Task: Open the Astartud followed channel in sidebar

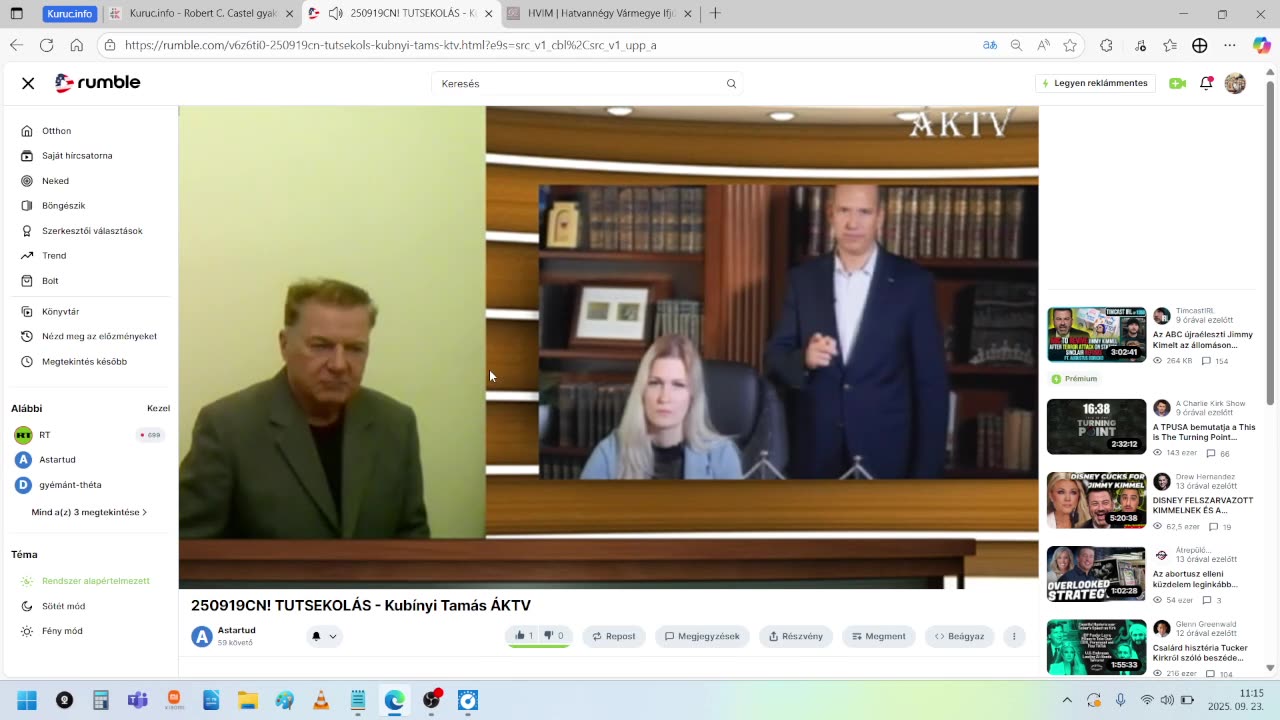Action: point(57,460)
